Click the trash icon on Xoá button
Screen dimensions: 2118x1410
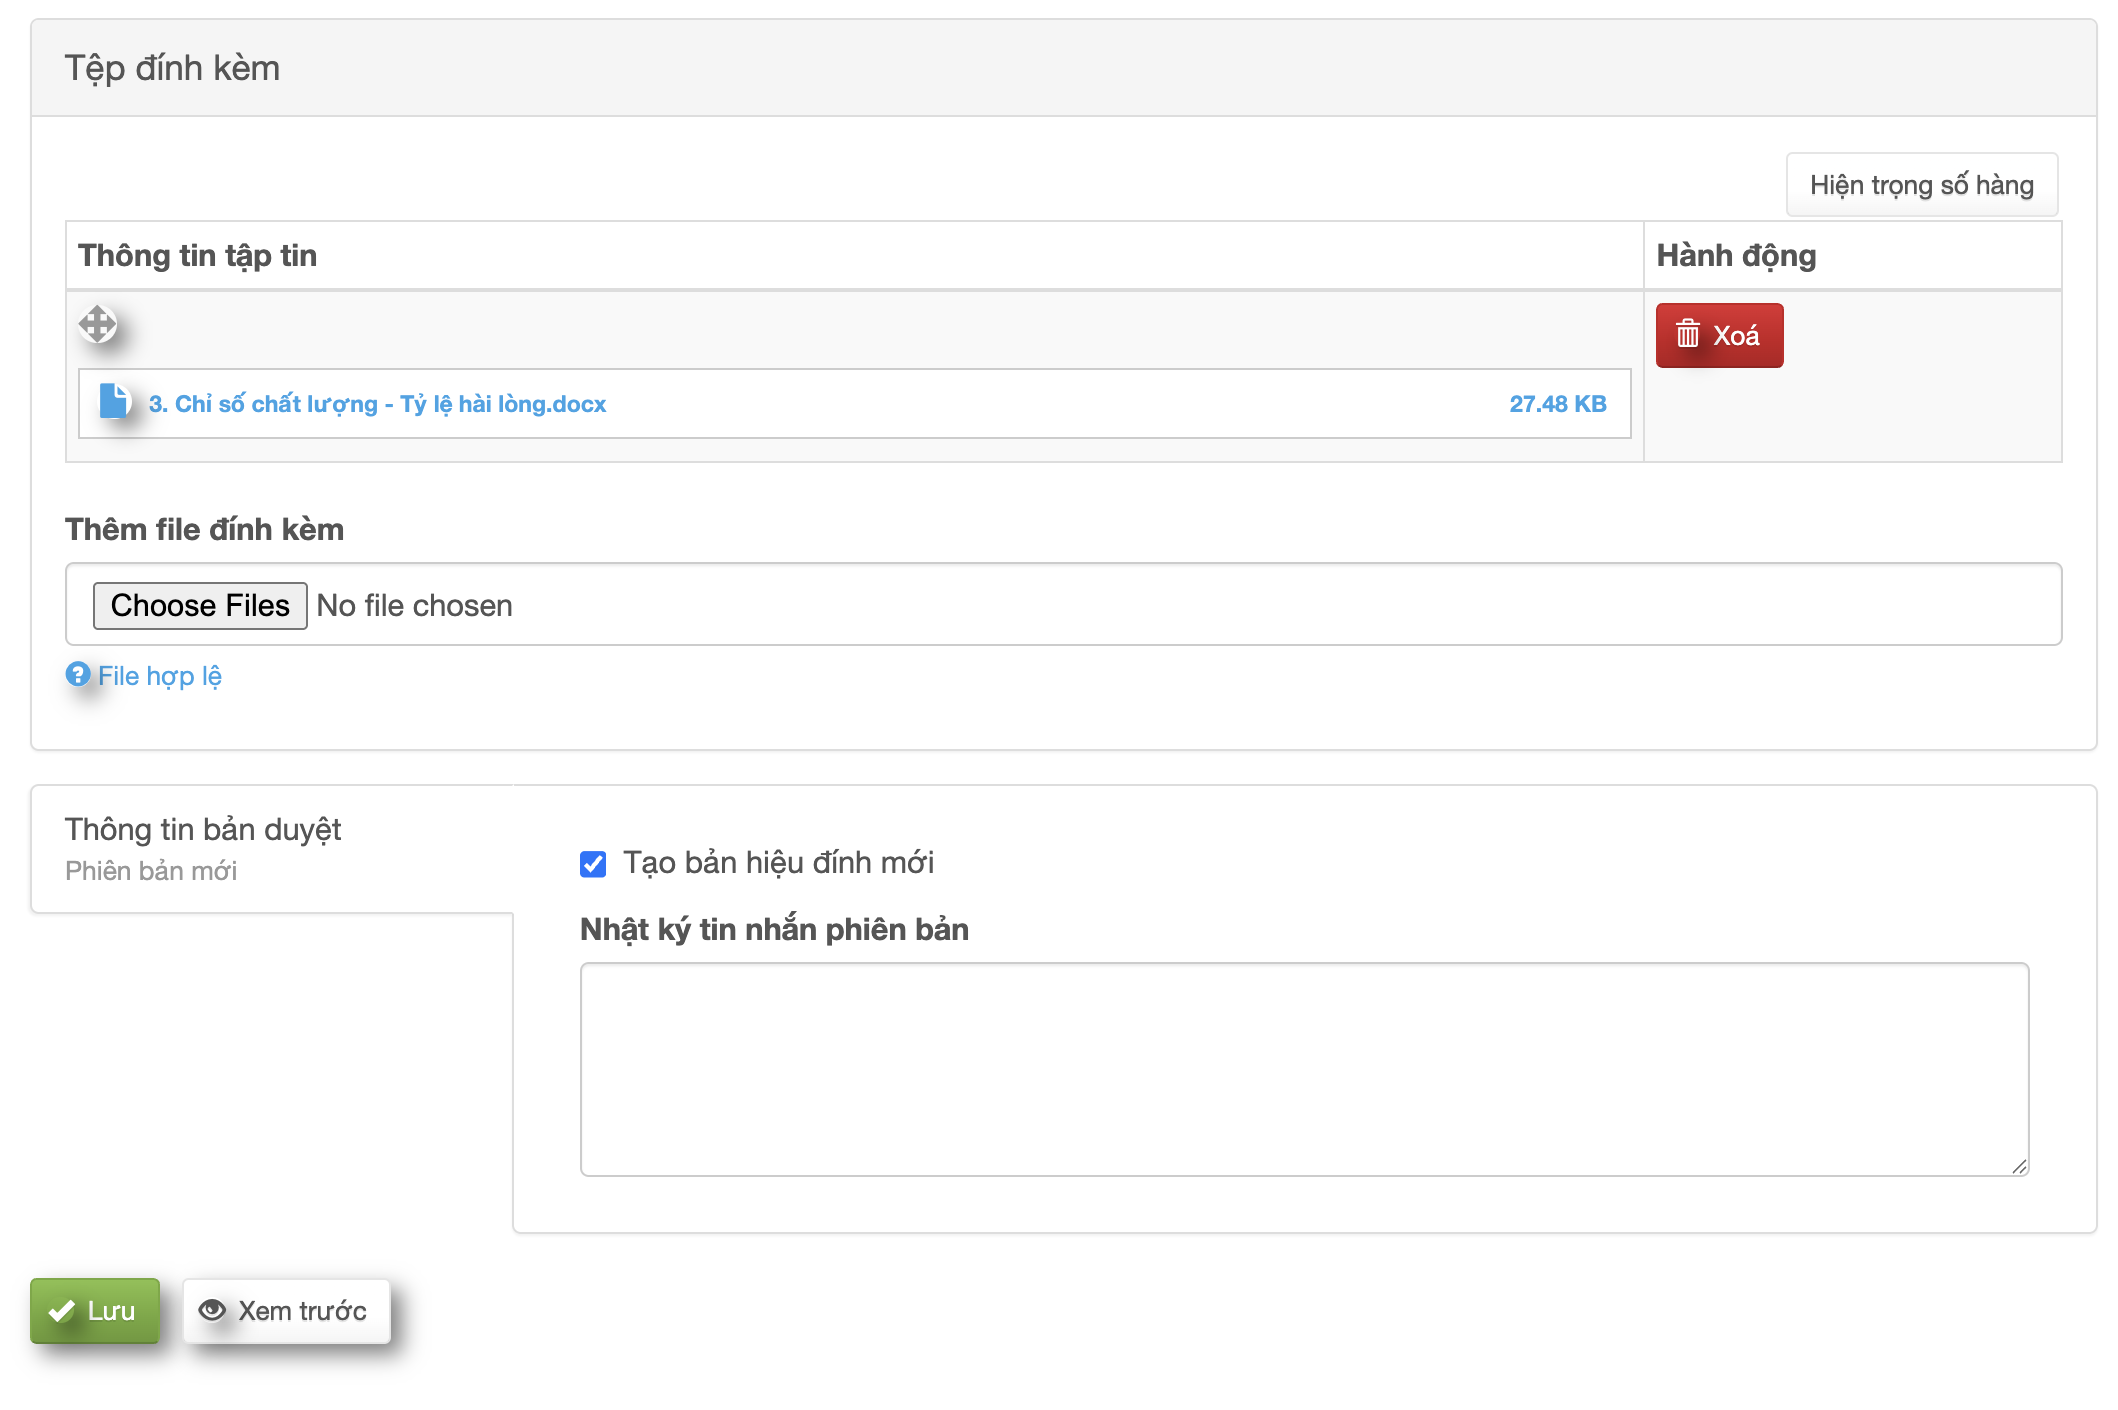[x=1688, y=334]
